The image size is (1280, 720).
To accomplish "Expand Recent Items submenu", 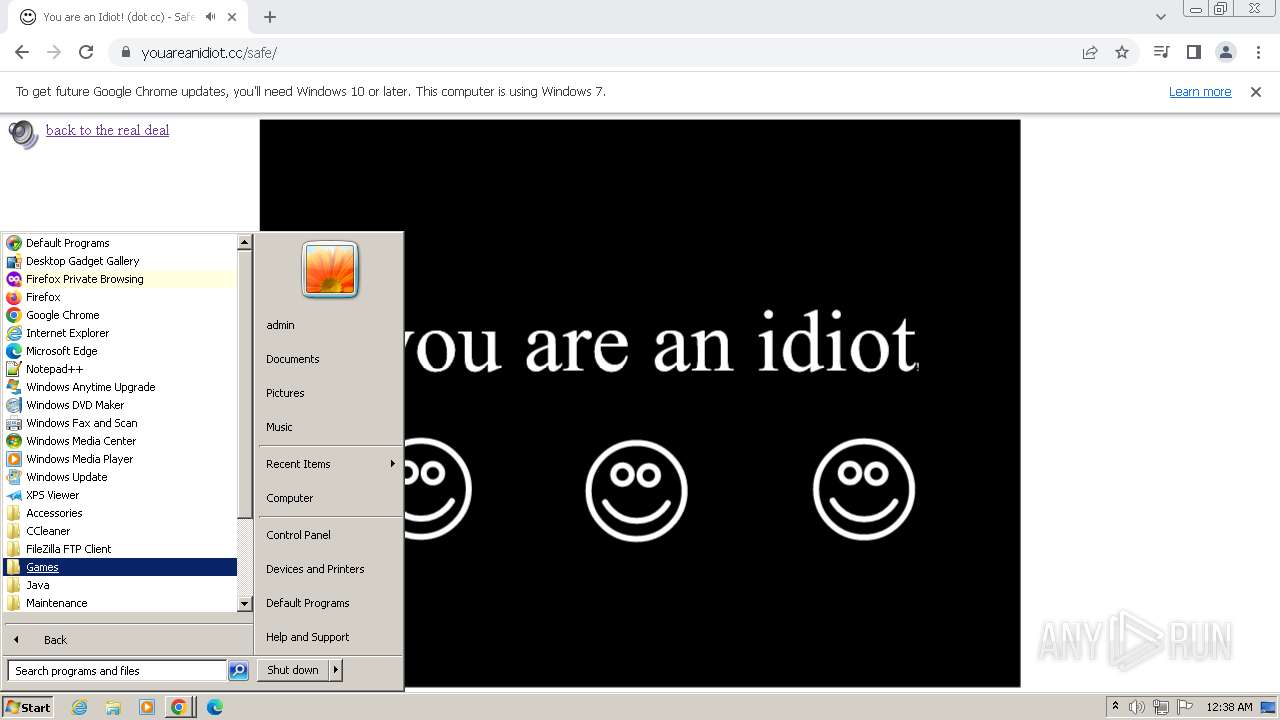I will [x=330, y=464].
